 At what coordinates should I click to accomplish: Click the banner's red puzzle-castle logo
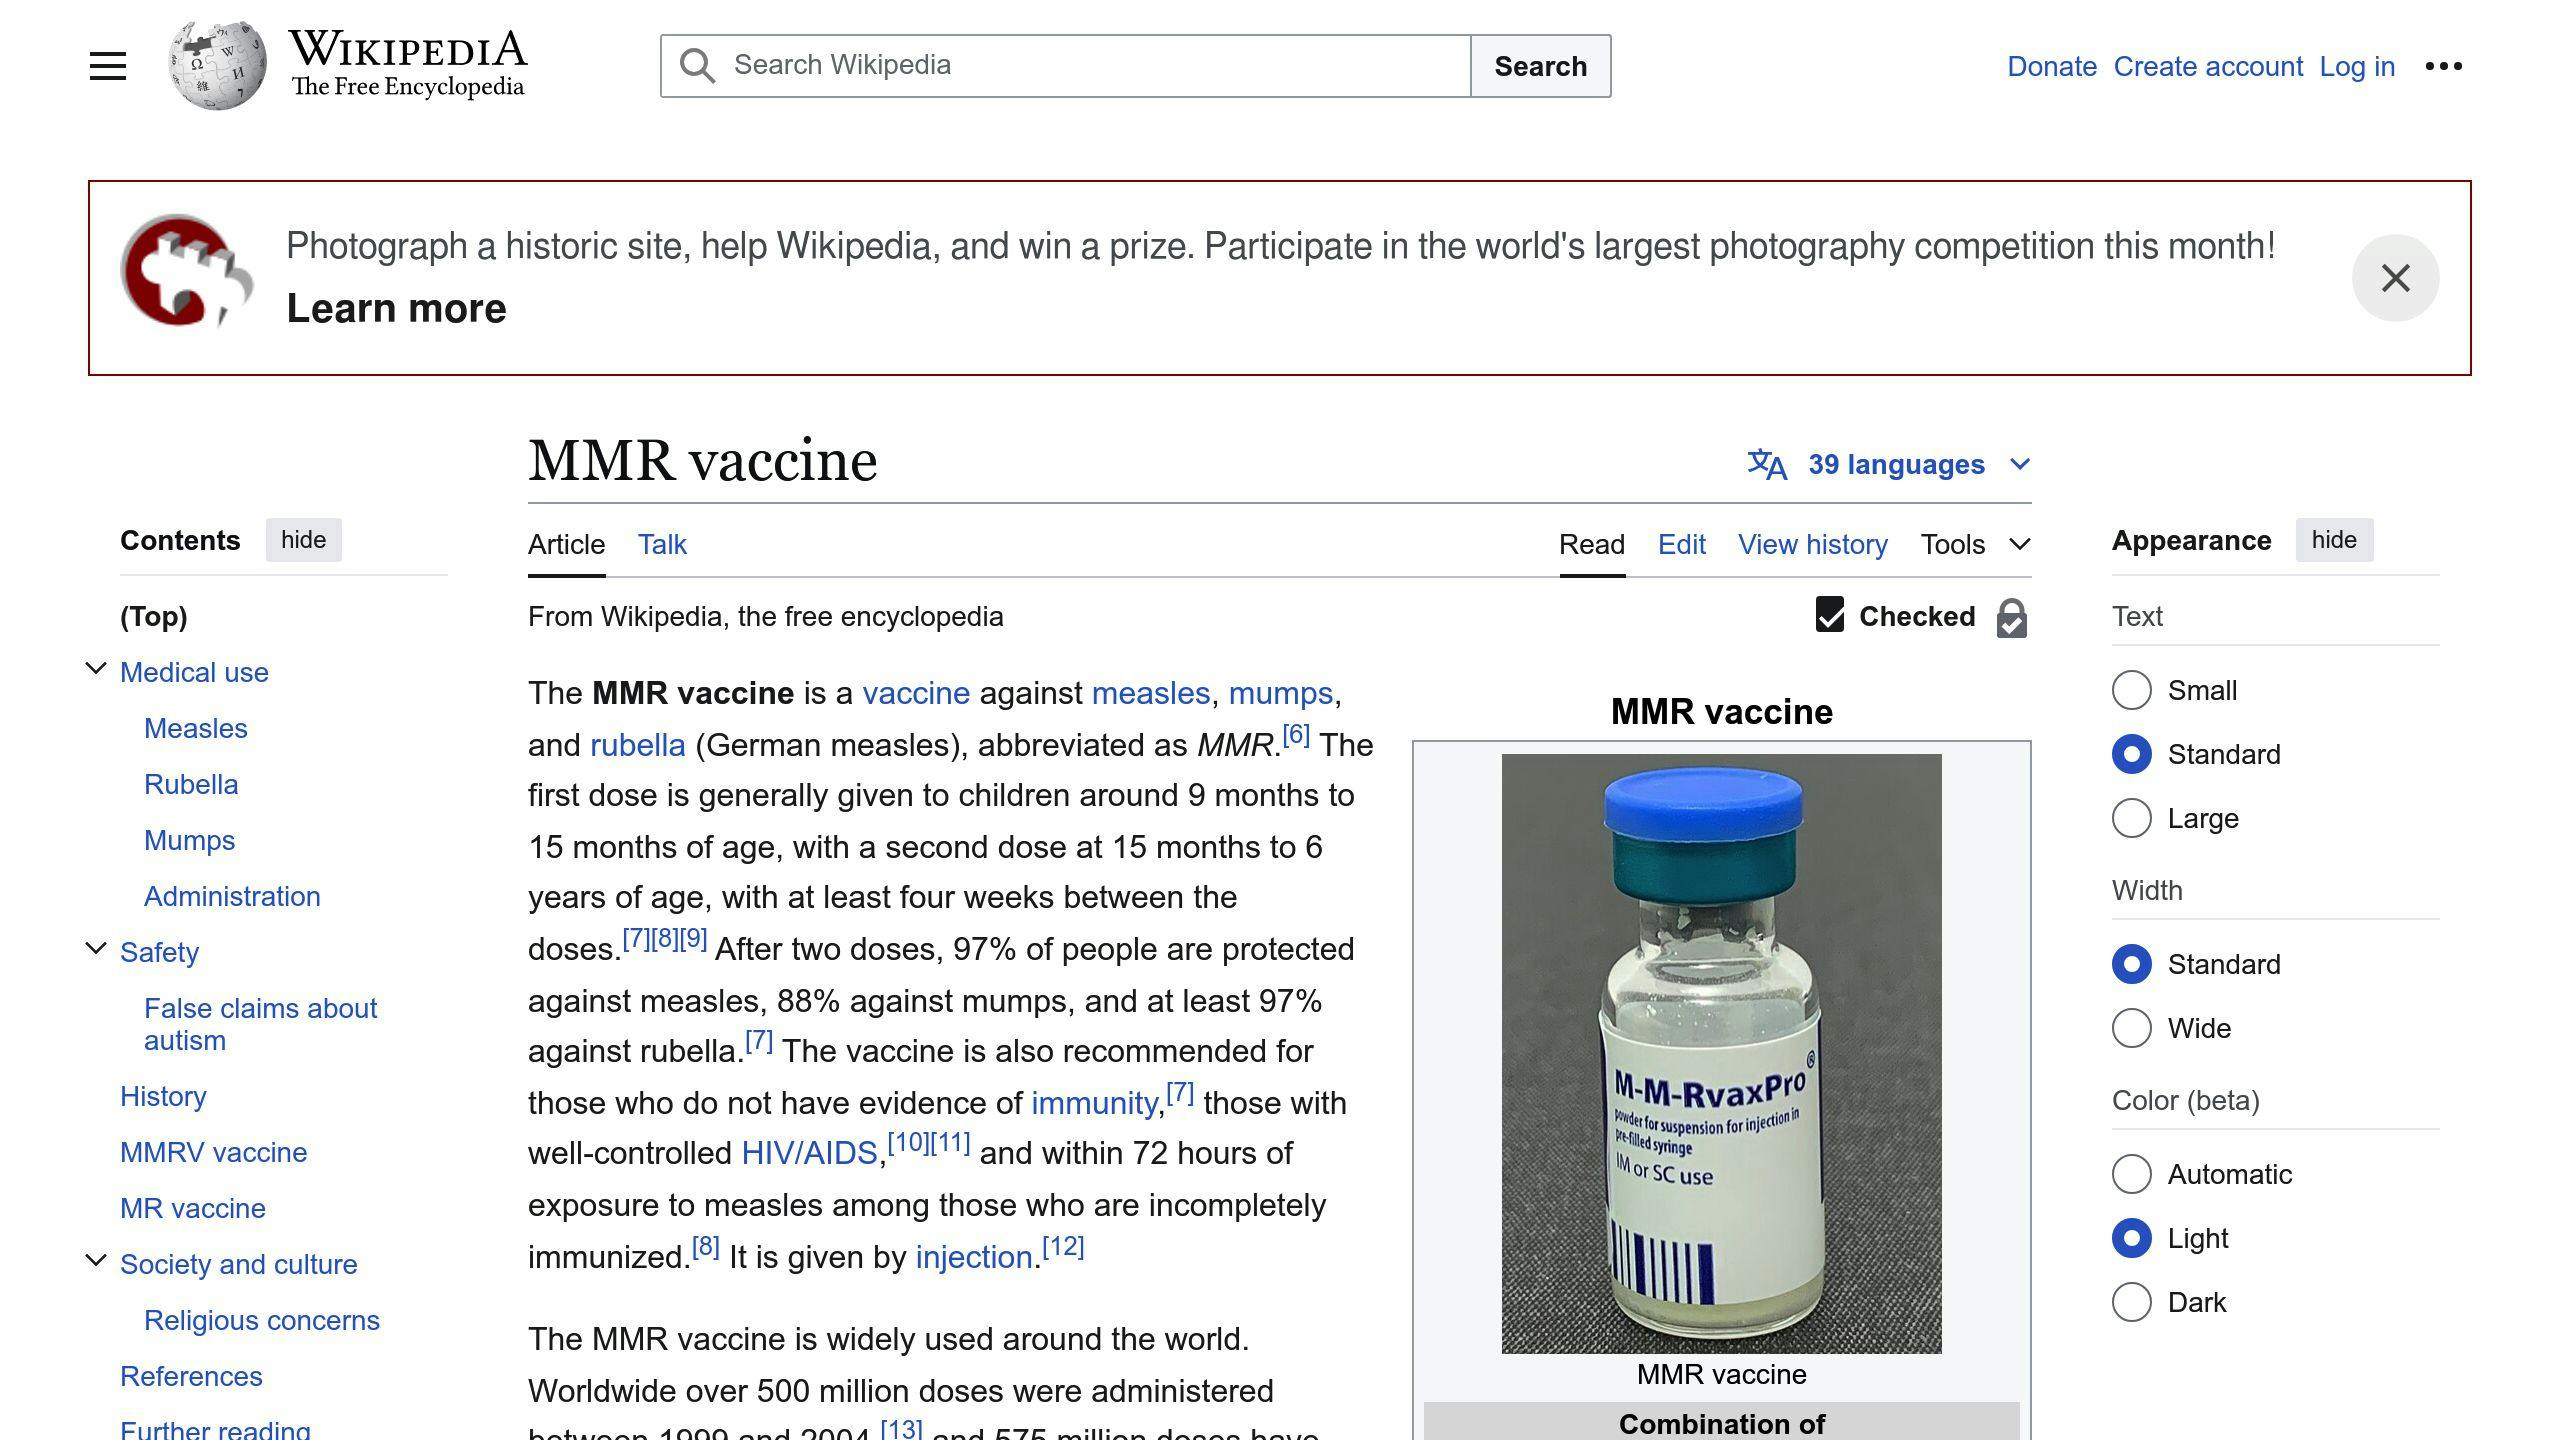tap(186, 270)
